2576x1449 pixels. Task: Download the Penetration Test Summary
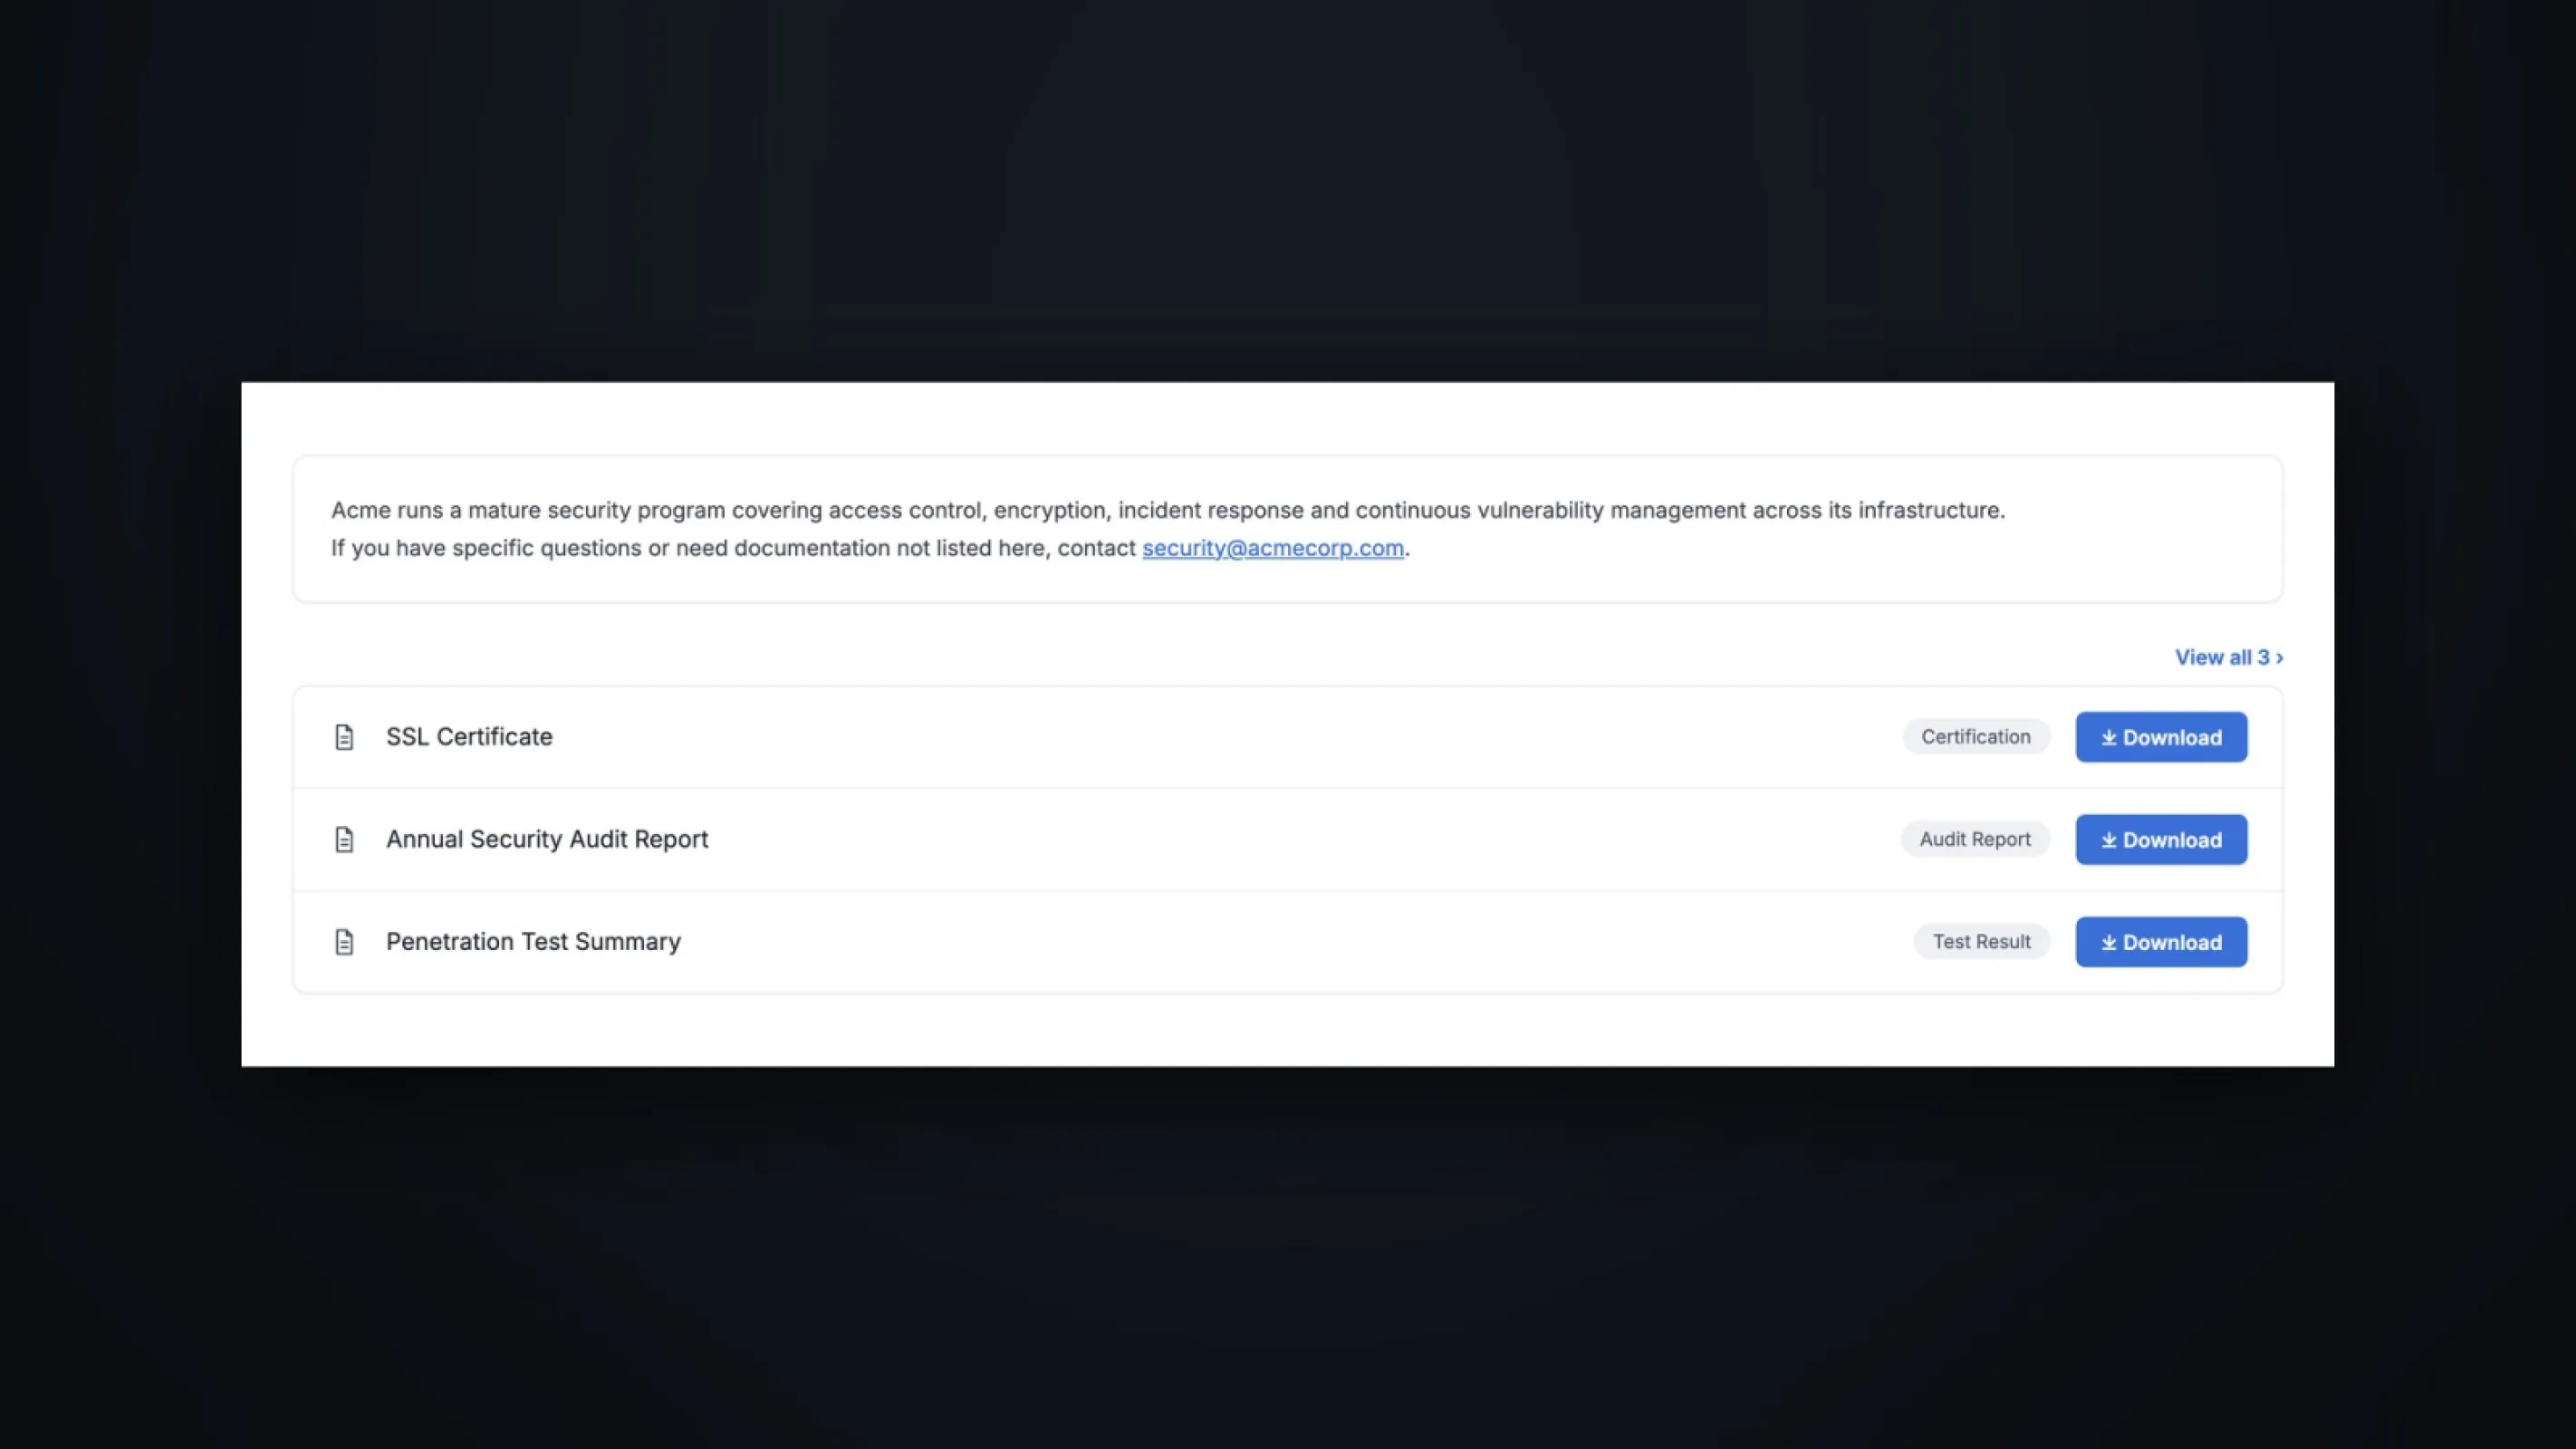(x=2161, y=942)
